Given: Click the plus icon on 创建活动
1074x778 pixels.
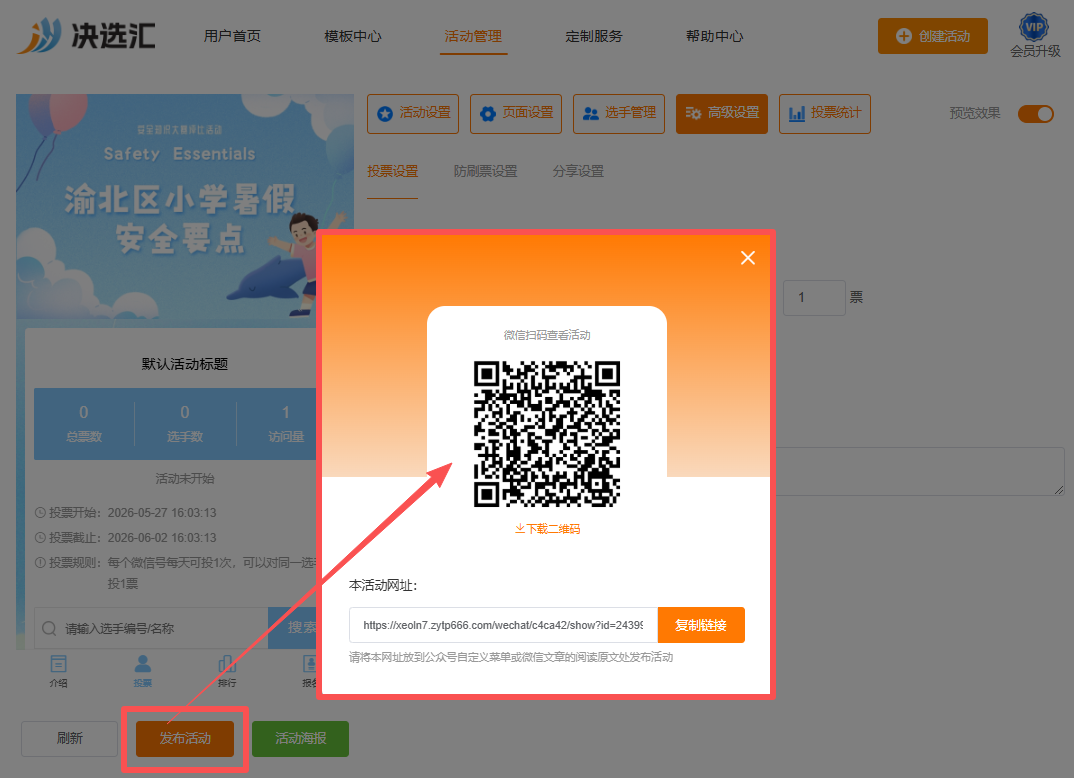Looking at the screenshot, I should pyautogui.click(x=903, y=36).
